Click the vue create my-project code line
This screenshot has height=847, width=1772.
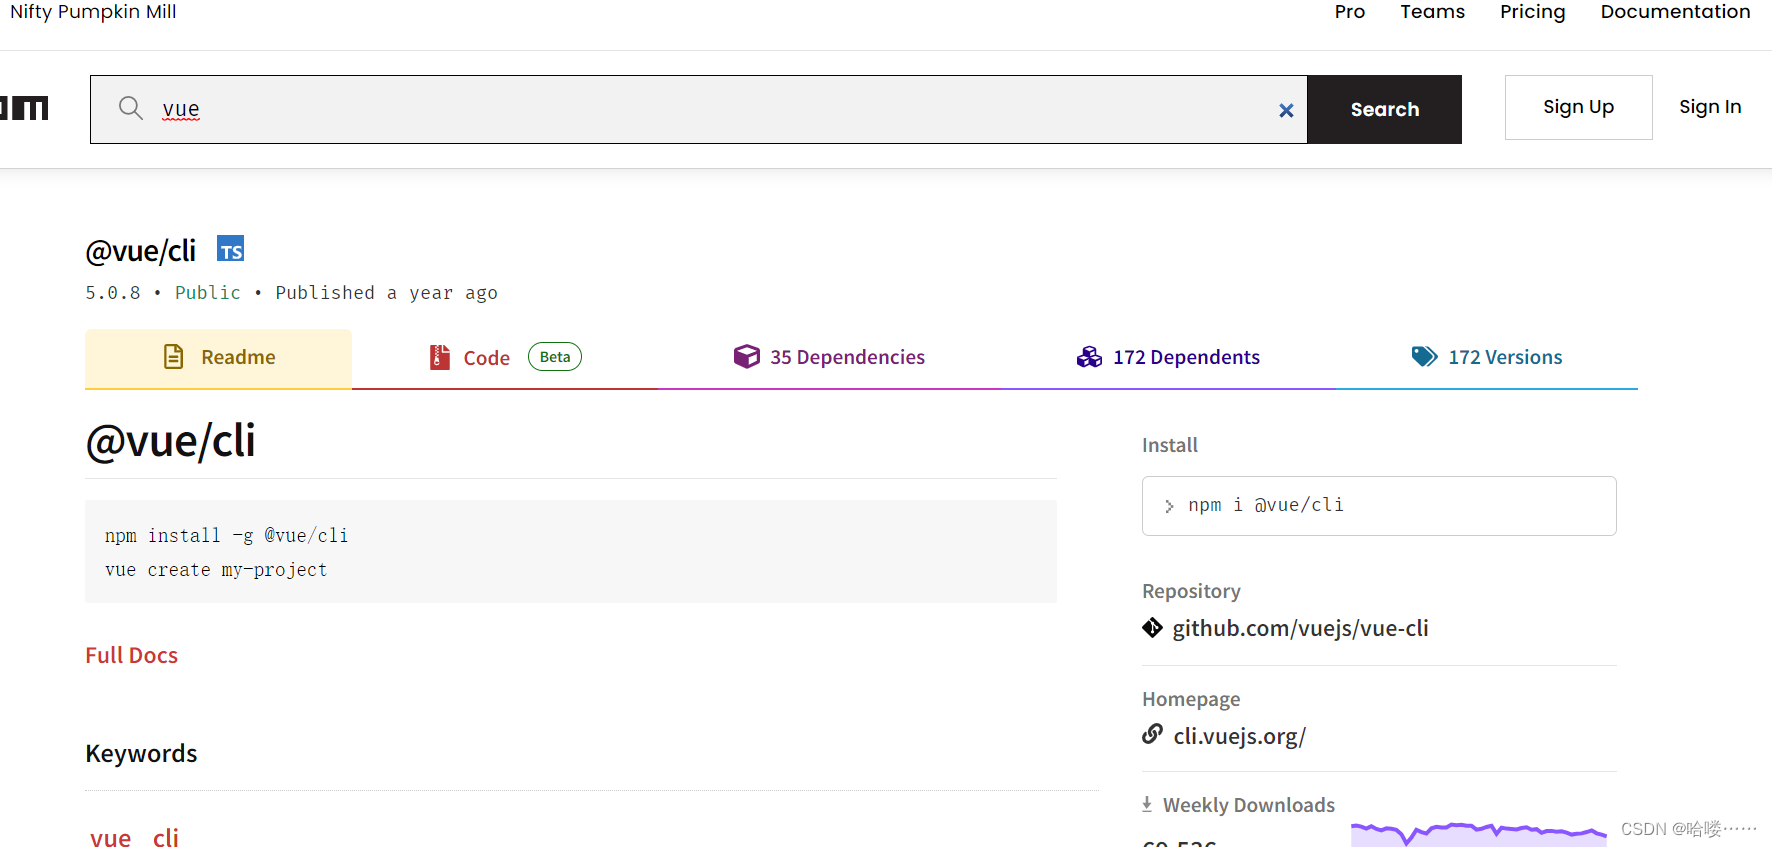216,570
